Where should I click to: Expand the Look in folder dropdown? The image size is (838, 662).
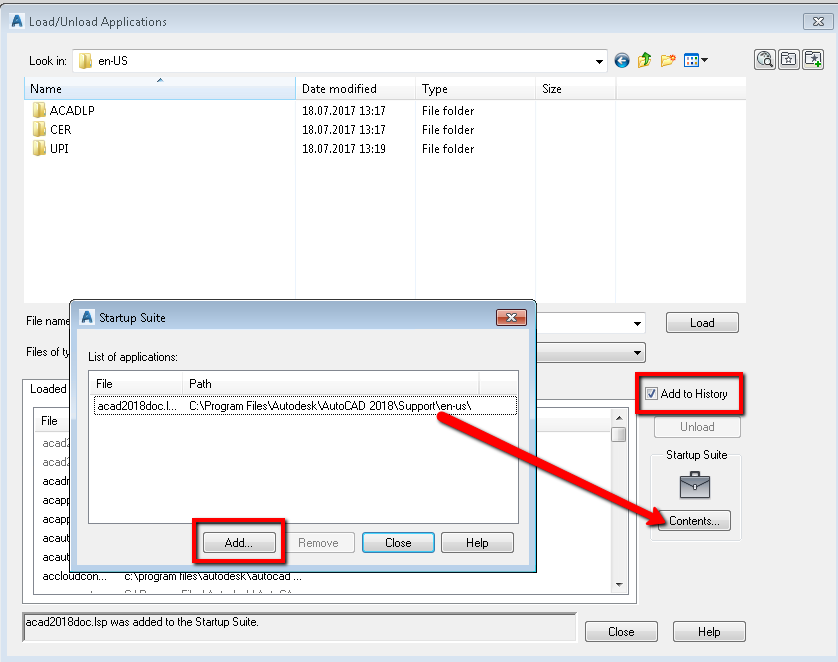(599, 61)
